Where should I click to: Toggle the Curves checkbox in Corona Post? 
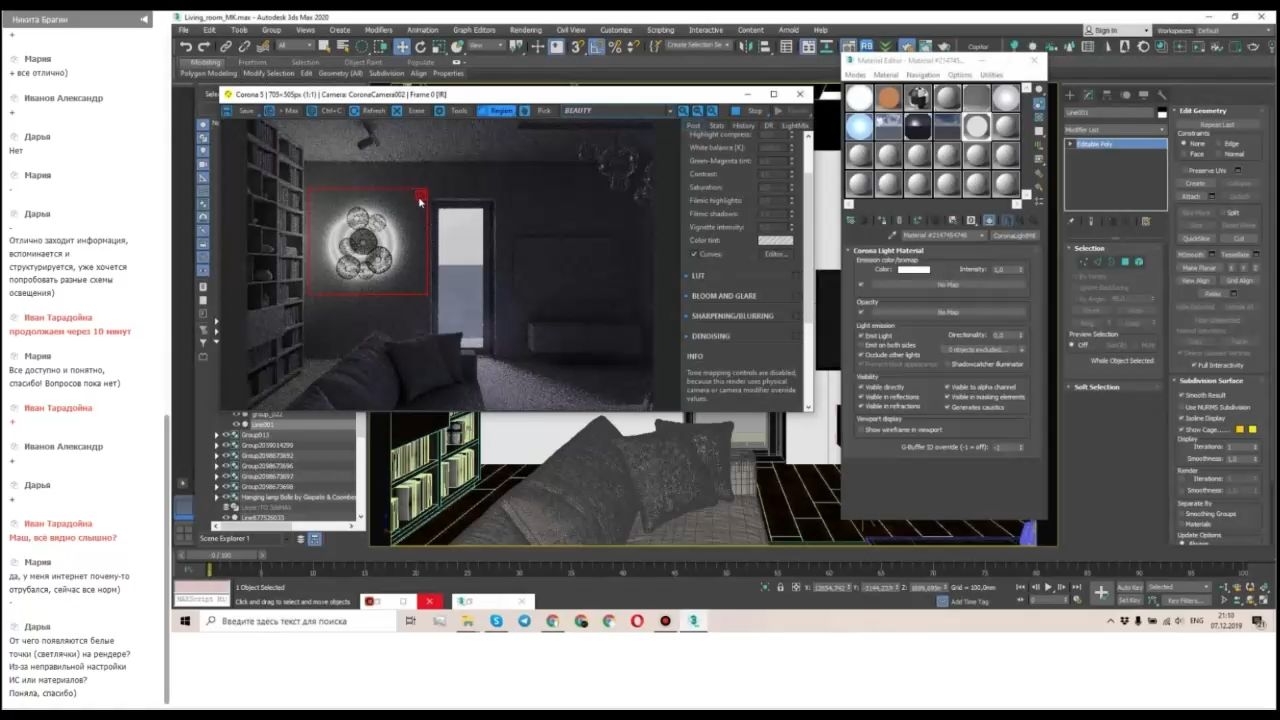[x=694, y=254]
